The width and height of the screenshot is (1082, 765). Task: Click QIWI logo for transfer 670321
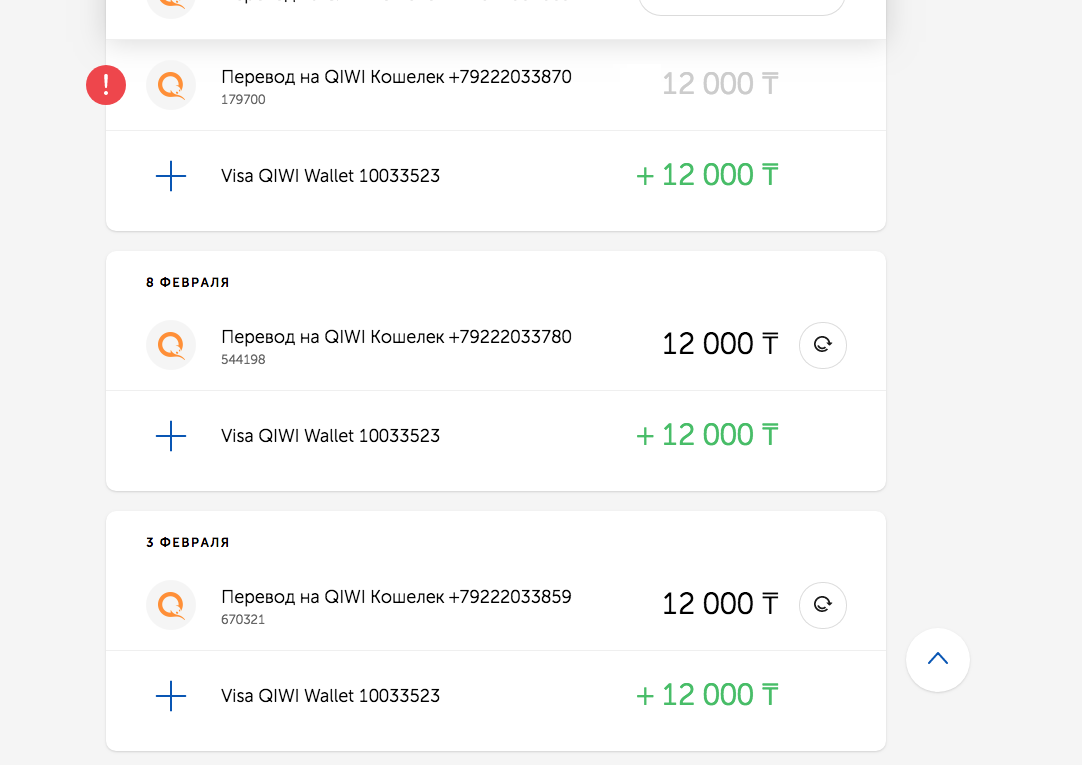coord(171,605)
